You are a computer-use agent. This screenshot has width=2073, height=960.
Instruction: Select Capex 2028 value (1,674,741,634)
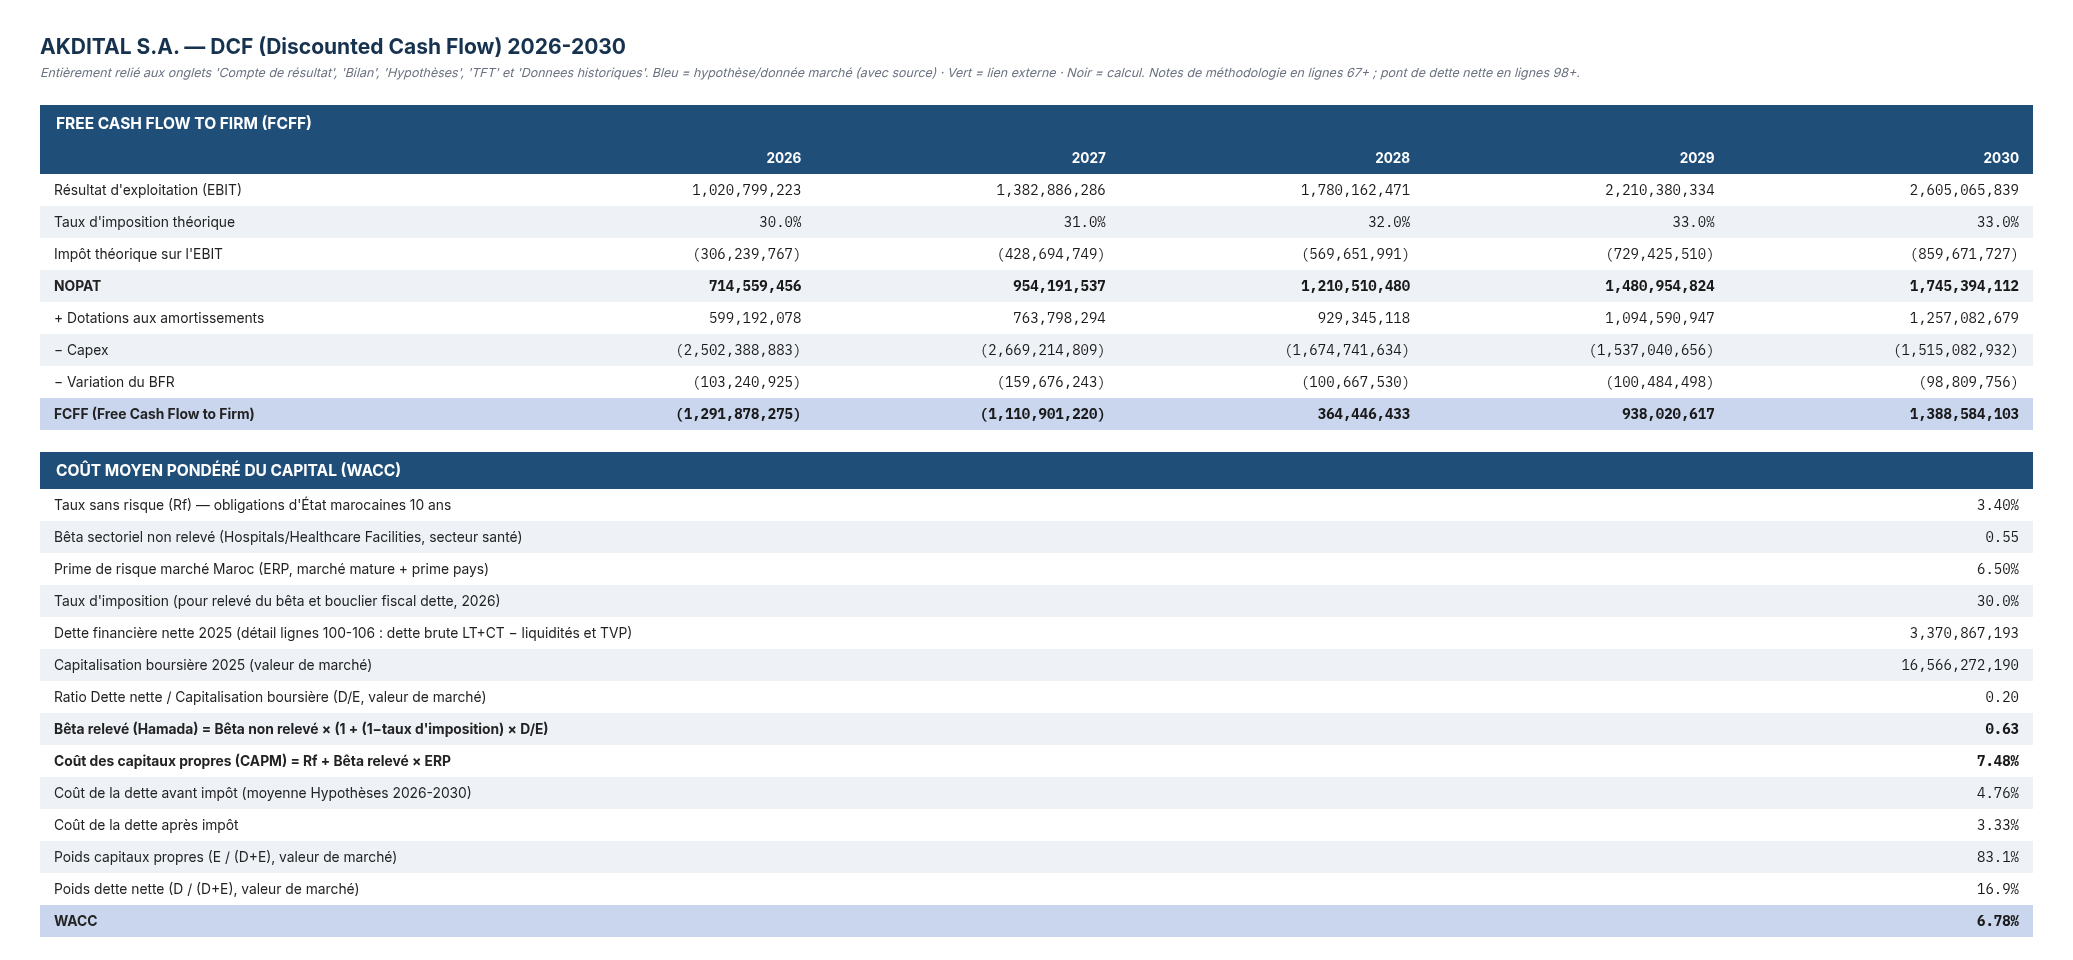click(1347, 350)
